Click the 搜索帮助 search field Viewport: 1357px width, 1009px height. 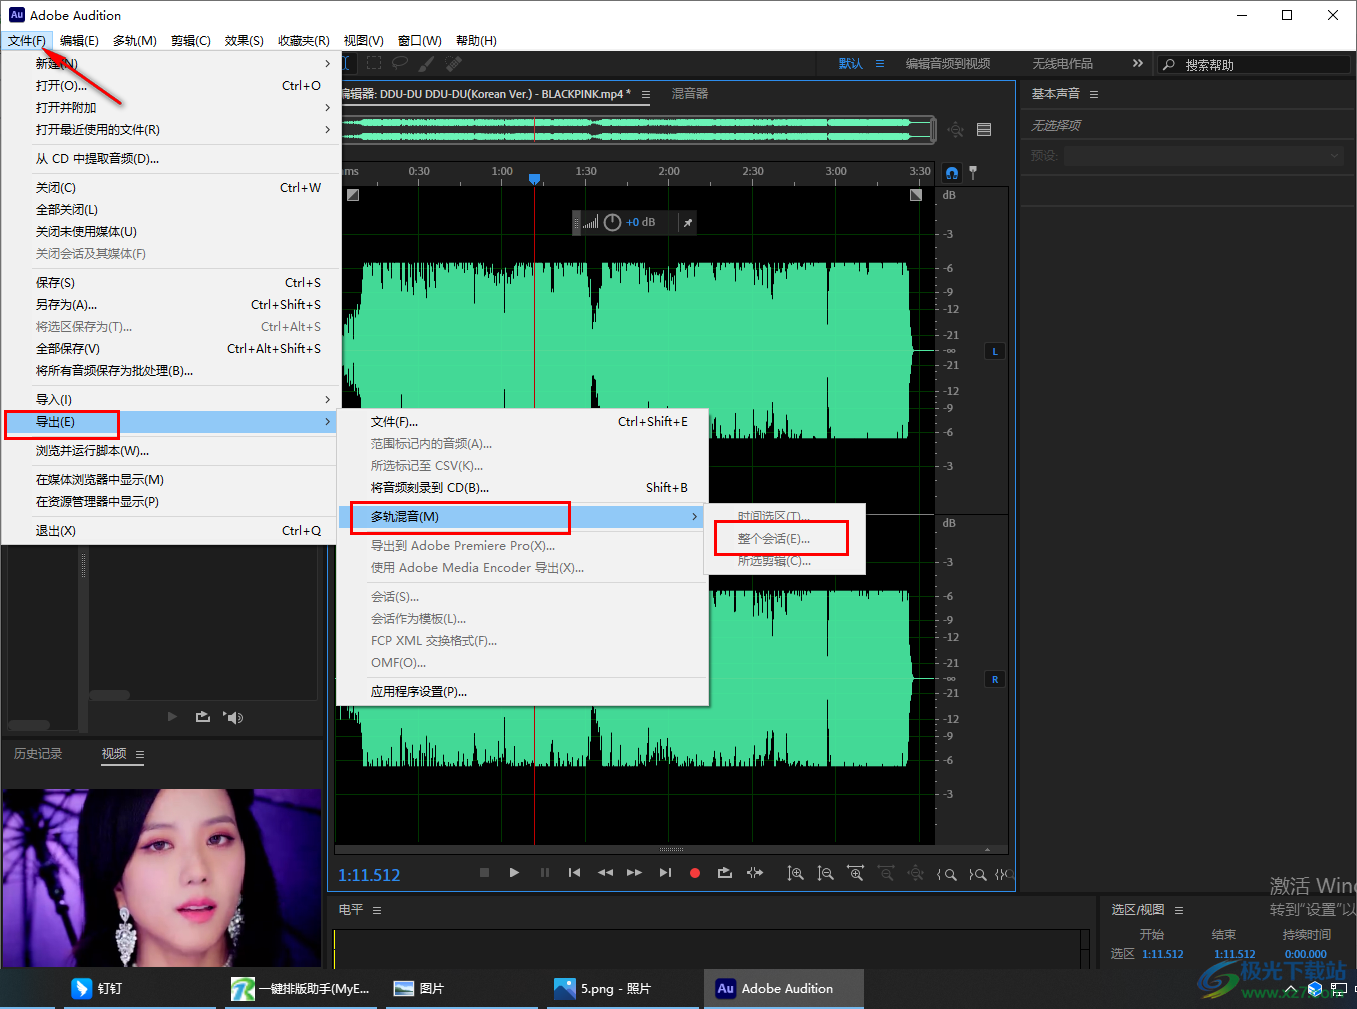click(1254, 64)
